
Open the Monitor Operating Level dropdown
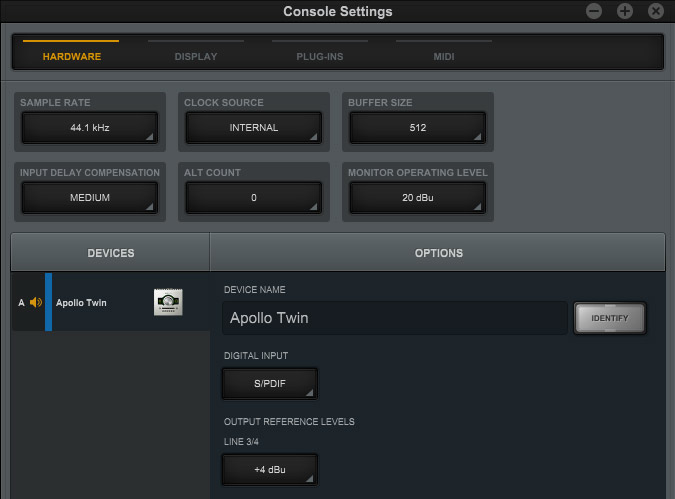tap(418, 198)
